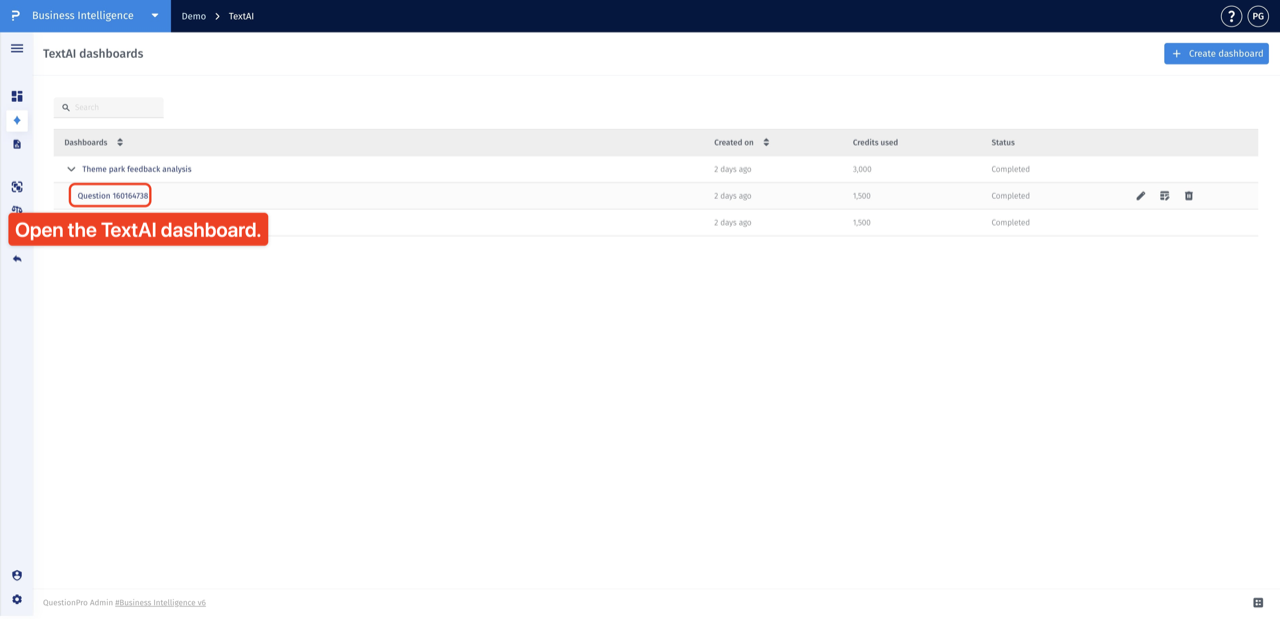The width and height of the screenshot is (1280, 619).
Task: Click the QuestionPro Admin footer text
Action: [78, 603]
